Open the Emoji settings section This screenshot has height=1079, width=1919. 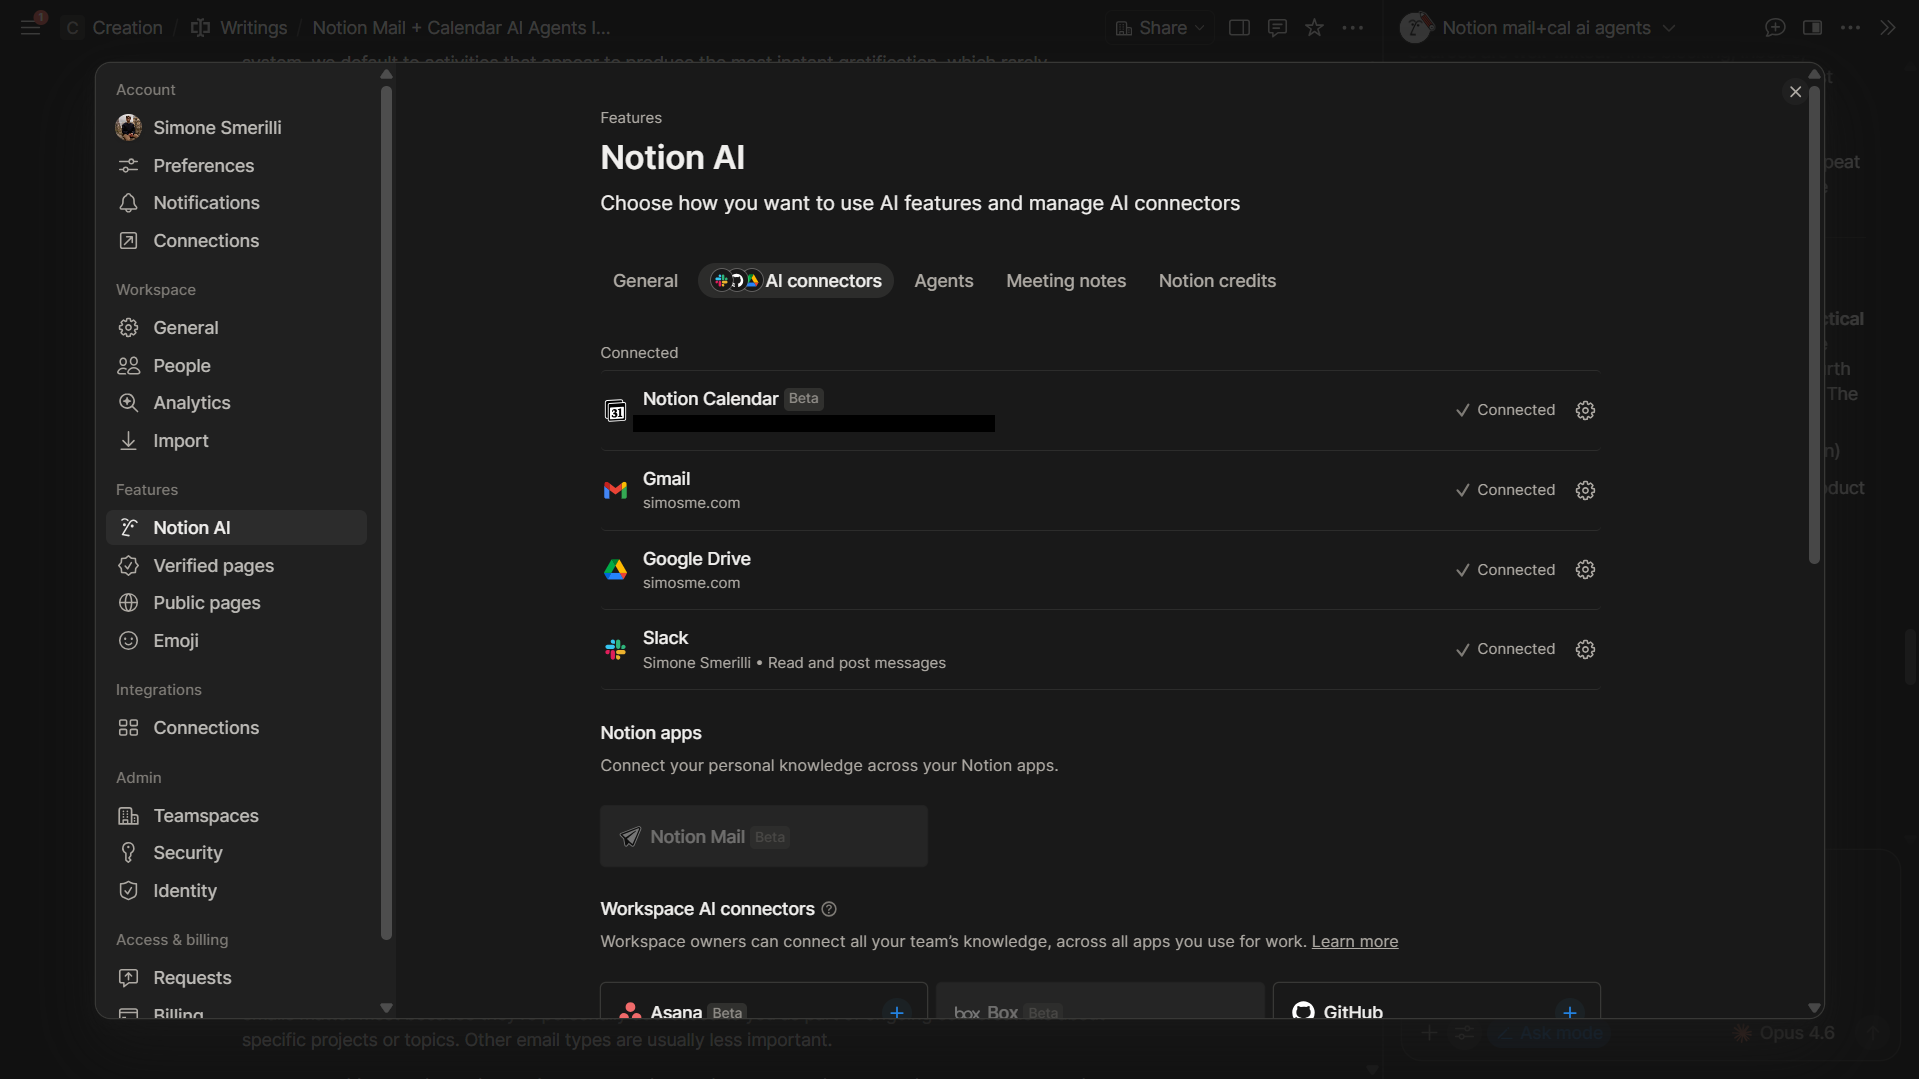click(x=177, y=641)
